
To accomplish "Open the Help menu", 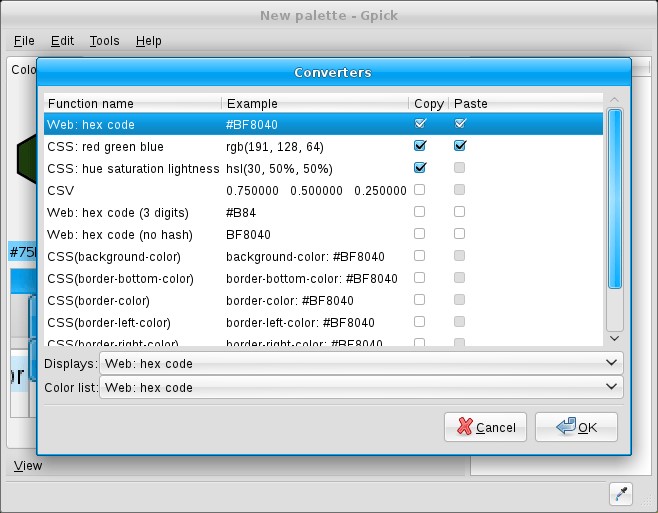I will tap(148, 41).
